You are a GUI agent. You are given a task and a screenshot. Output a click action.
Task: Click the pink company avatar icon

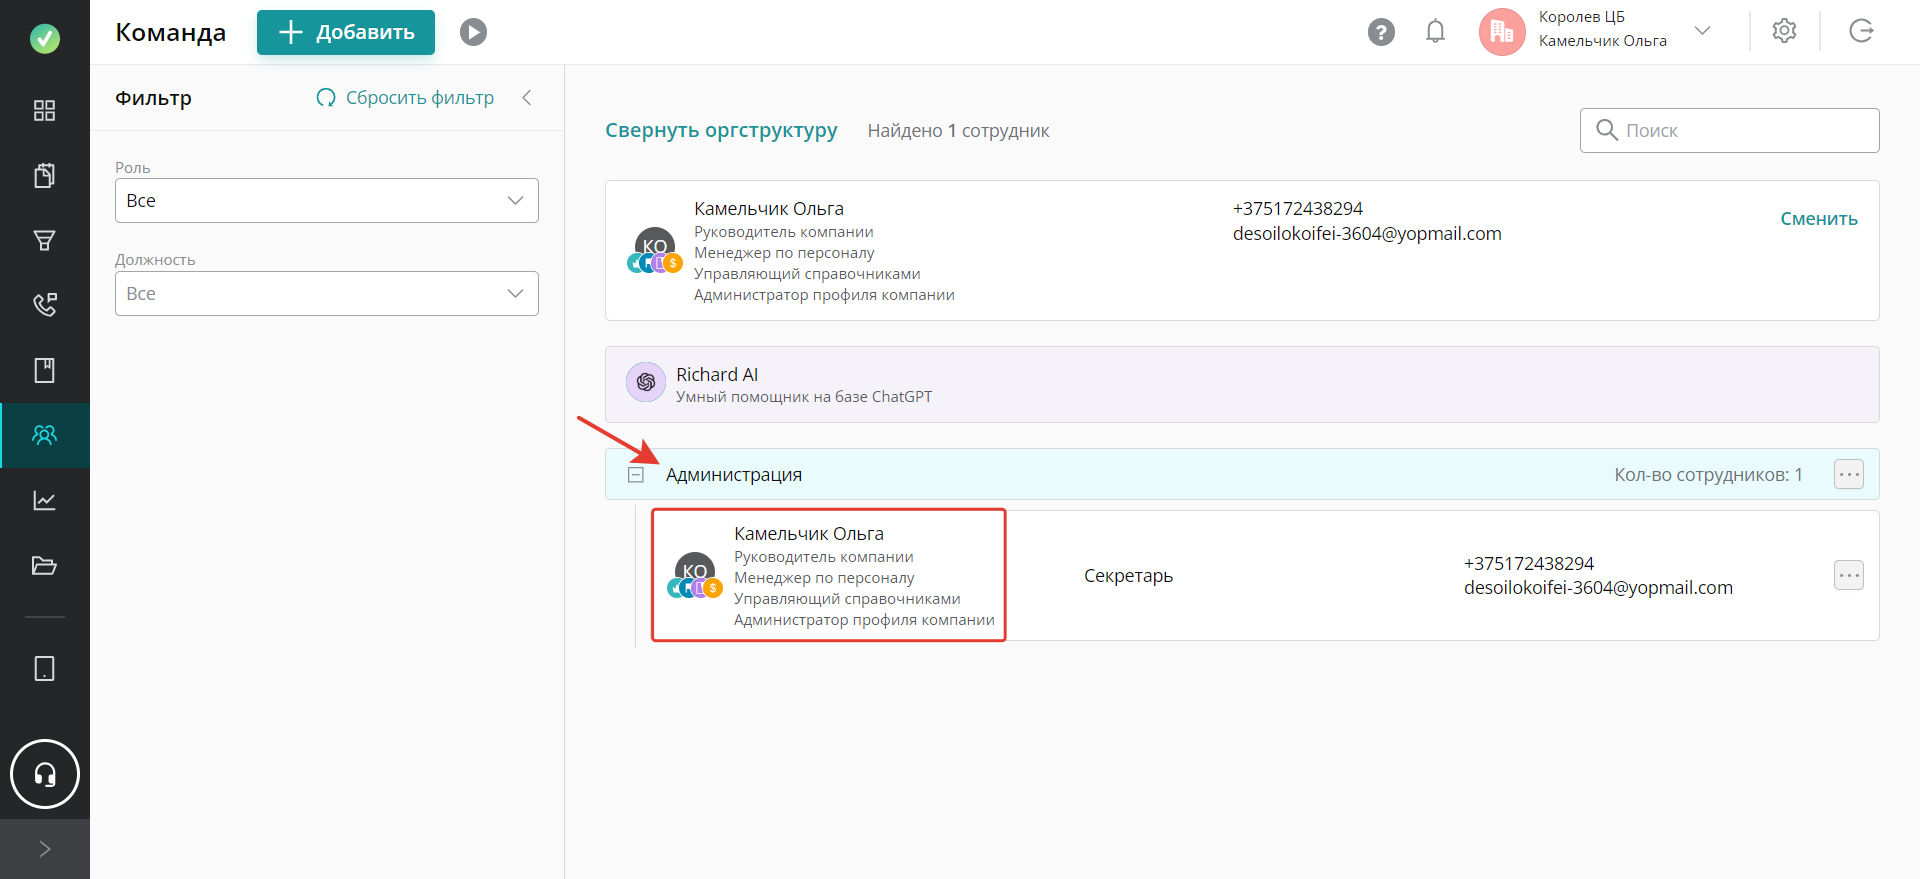[x=1502, y=32]
